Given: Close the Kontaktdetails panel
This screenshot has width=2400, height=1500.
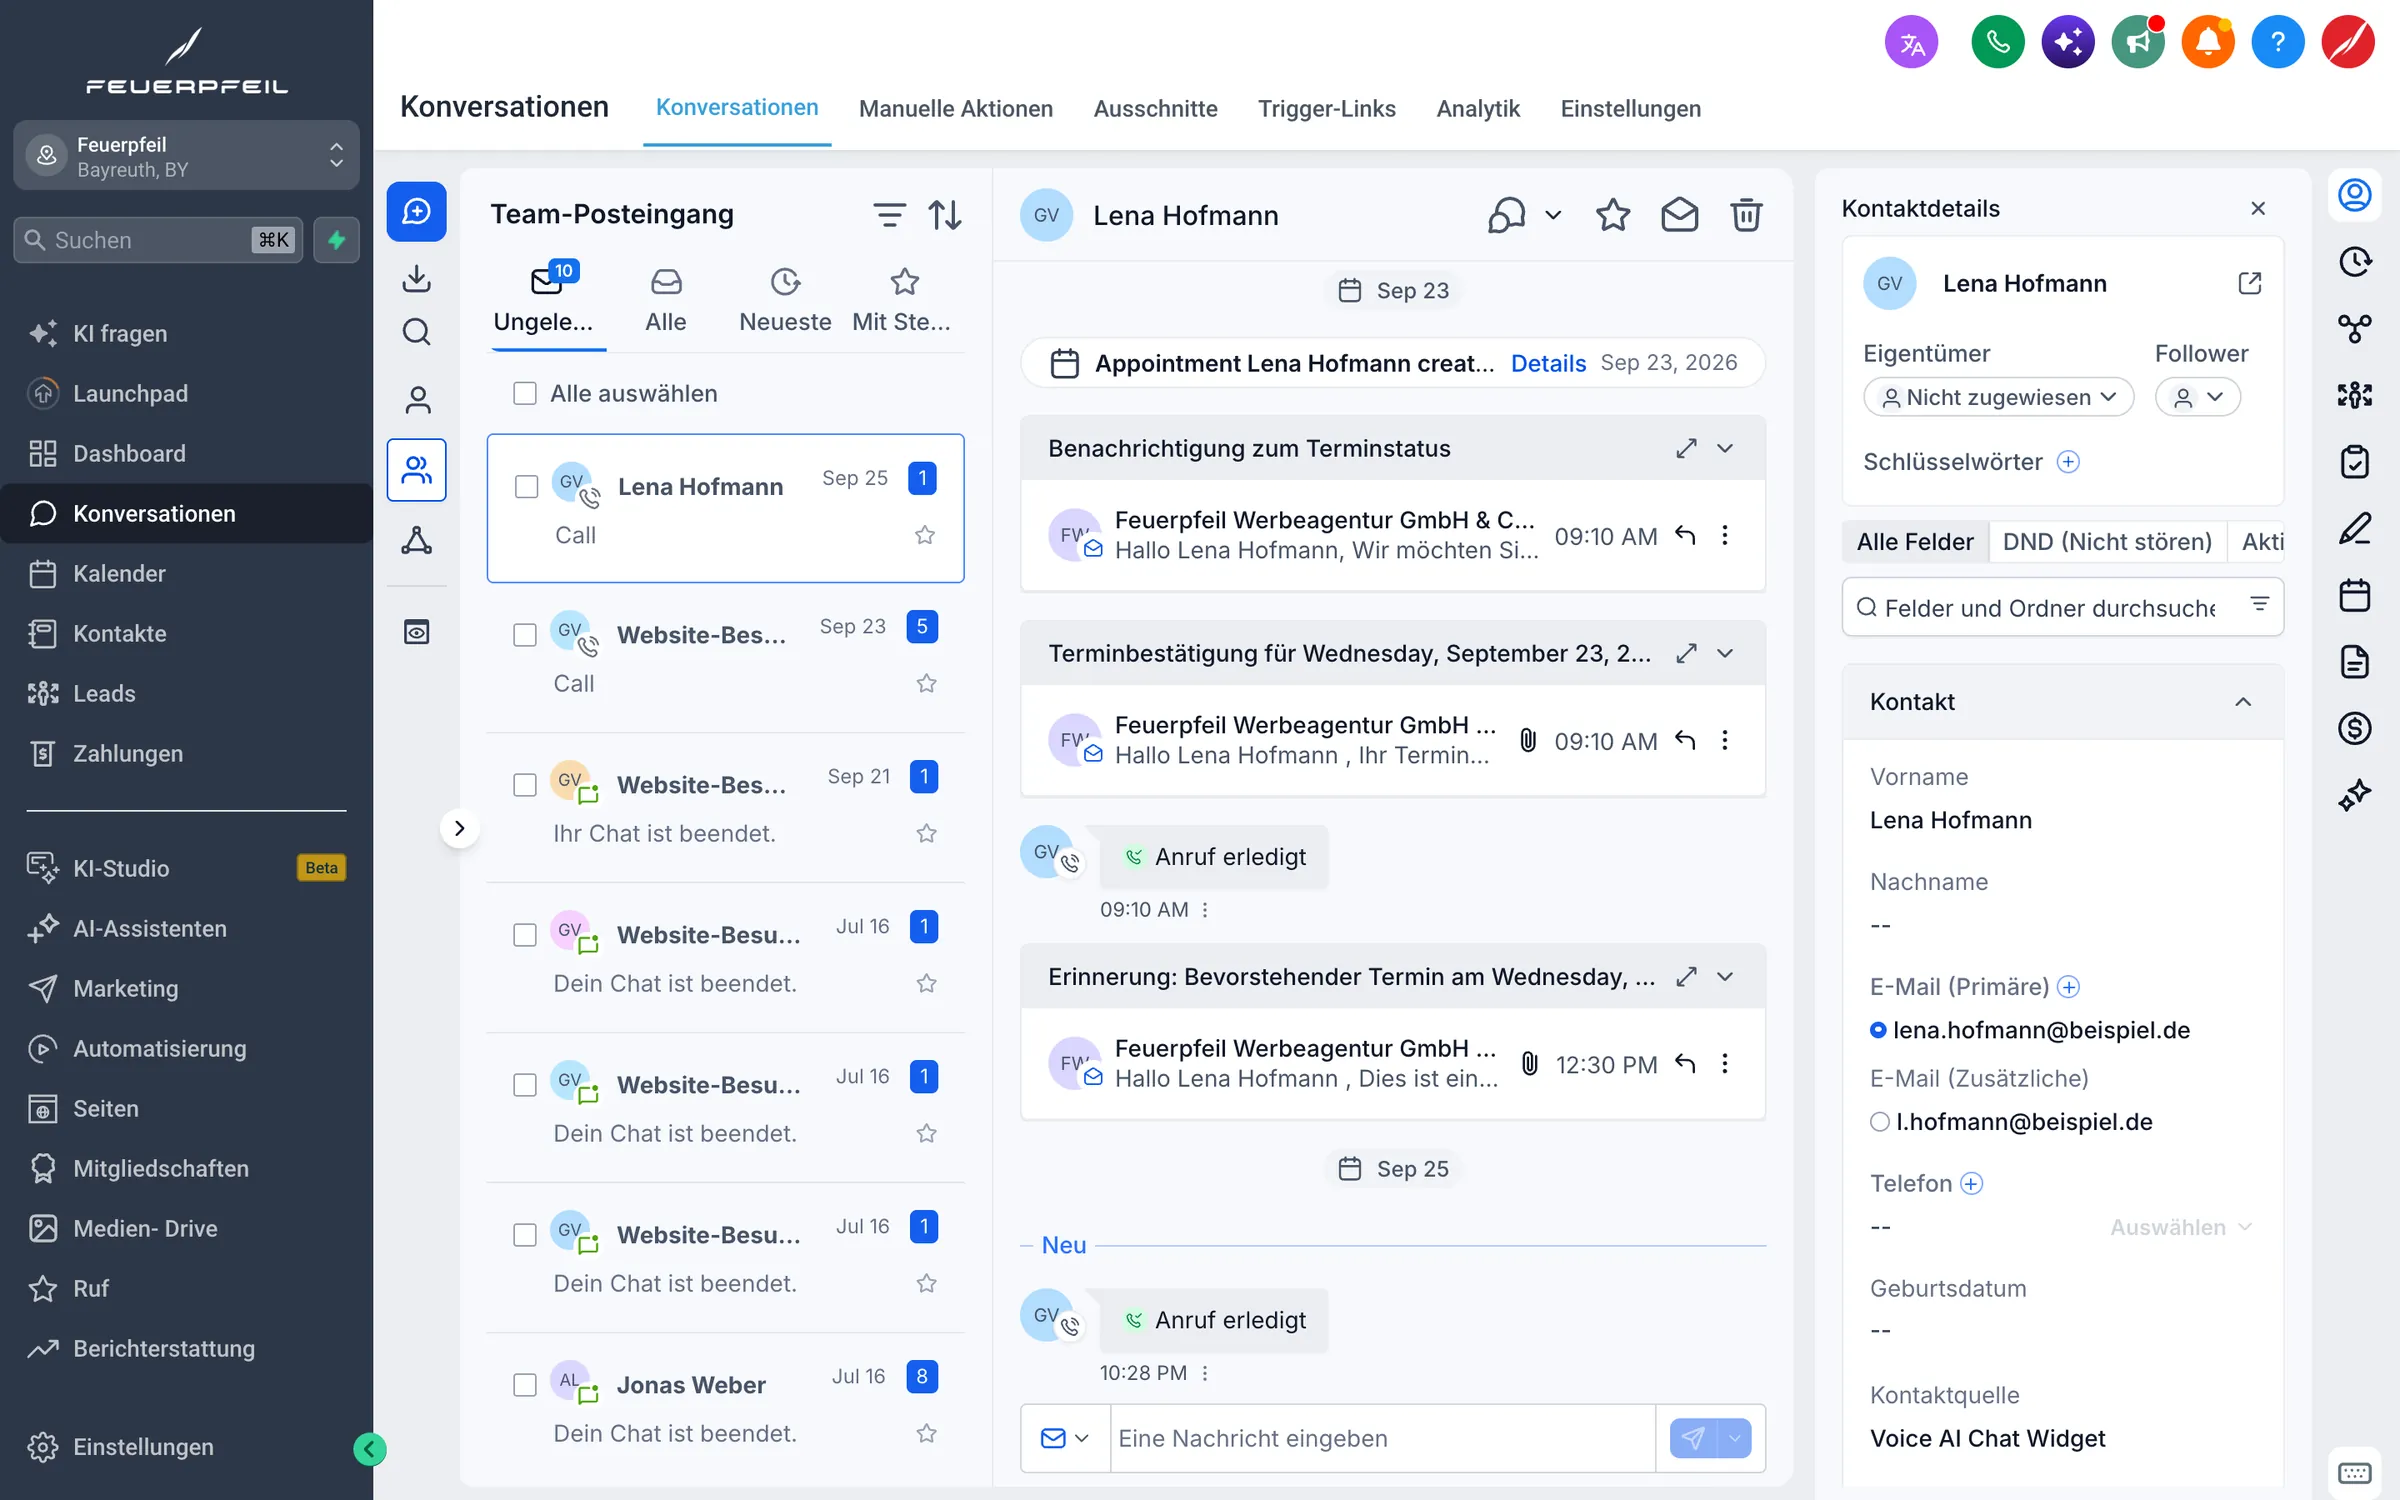Looking at the screenshot, I should (x=2258, y=208).
